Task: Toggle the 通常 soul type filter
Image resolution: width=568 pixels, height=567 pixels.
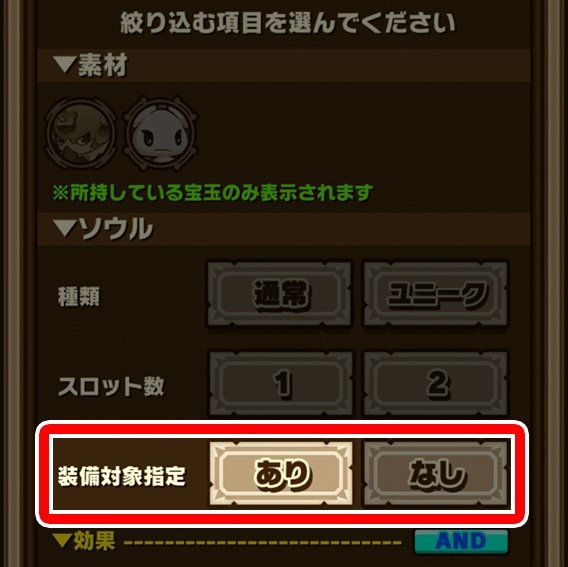Action: click(x=280, y=293)
